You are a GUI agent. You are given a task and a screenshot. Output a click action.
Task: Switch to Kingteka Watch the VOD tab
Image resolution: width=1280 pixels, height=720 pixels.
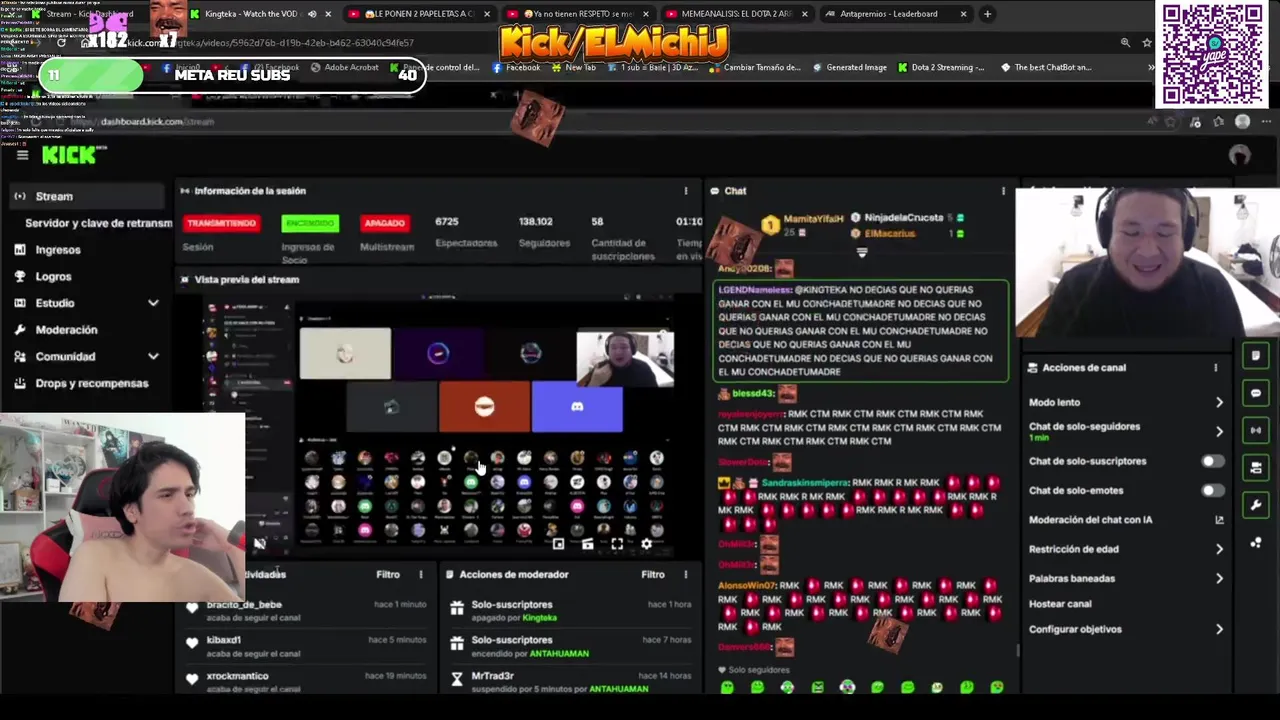[x=259, y=14]
